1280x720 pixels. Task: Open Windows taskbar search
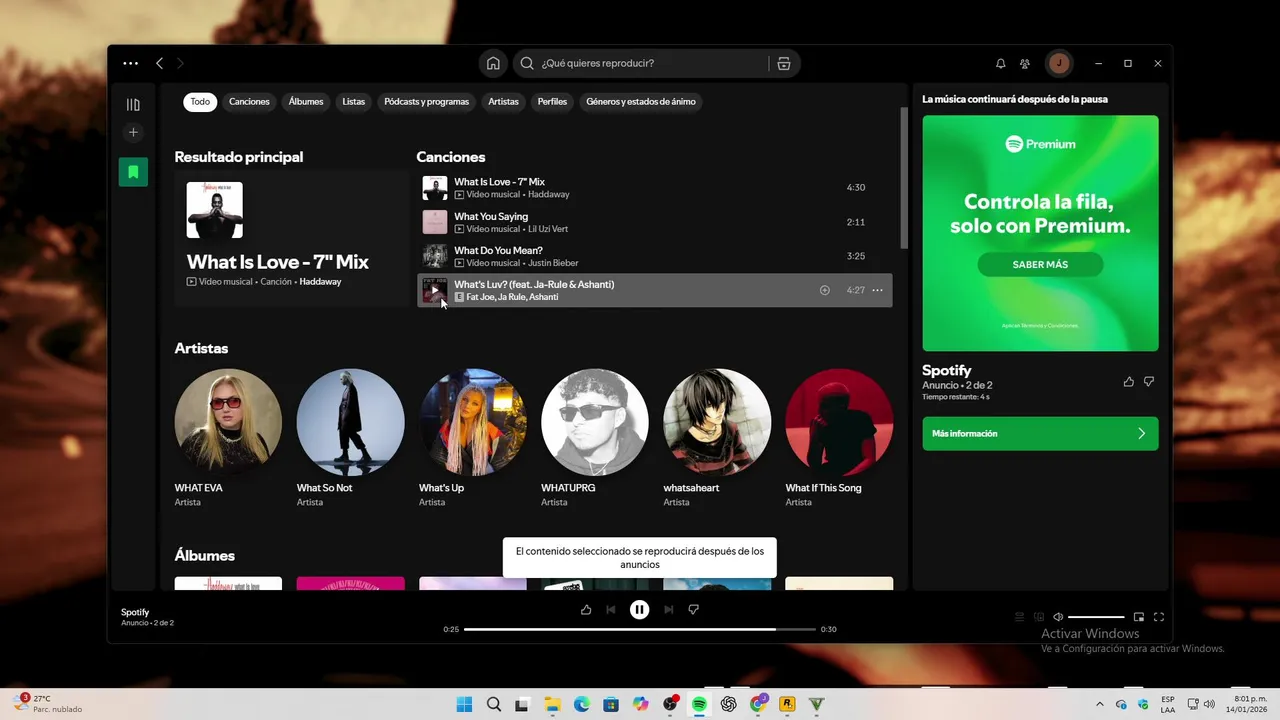click(x=493, y=704)
